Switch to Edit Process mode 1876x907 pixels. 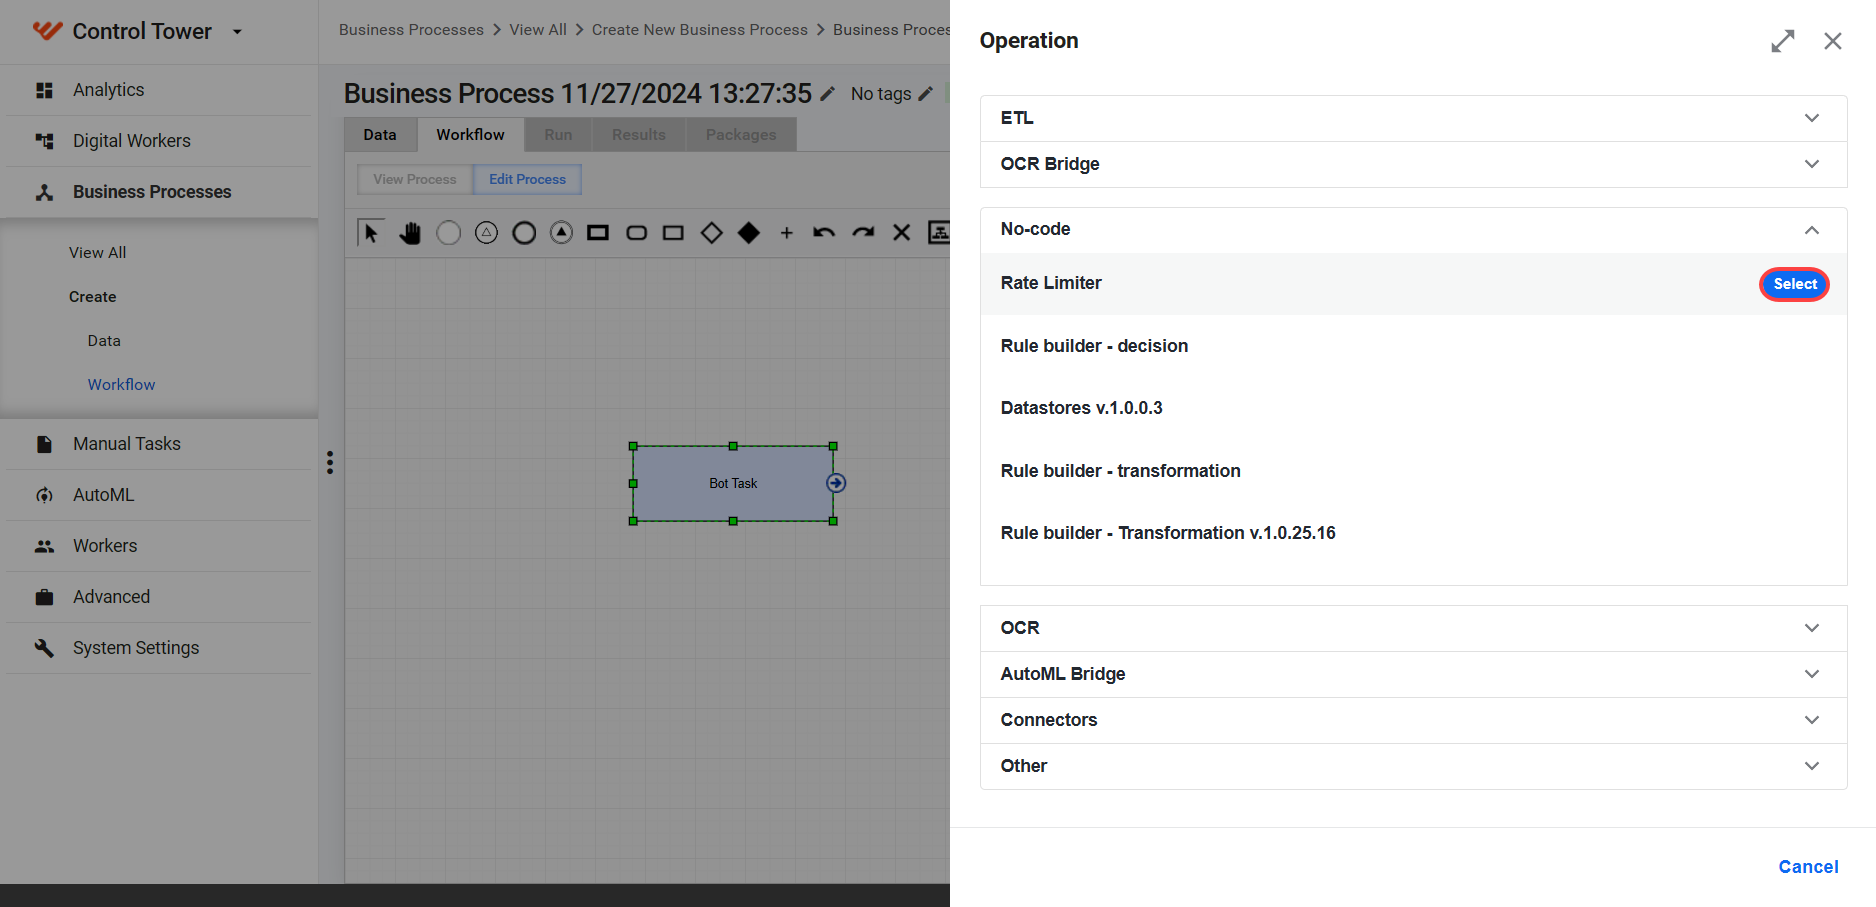coord(527,180)
